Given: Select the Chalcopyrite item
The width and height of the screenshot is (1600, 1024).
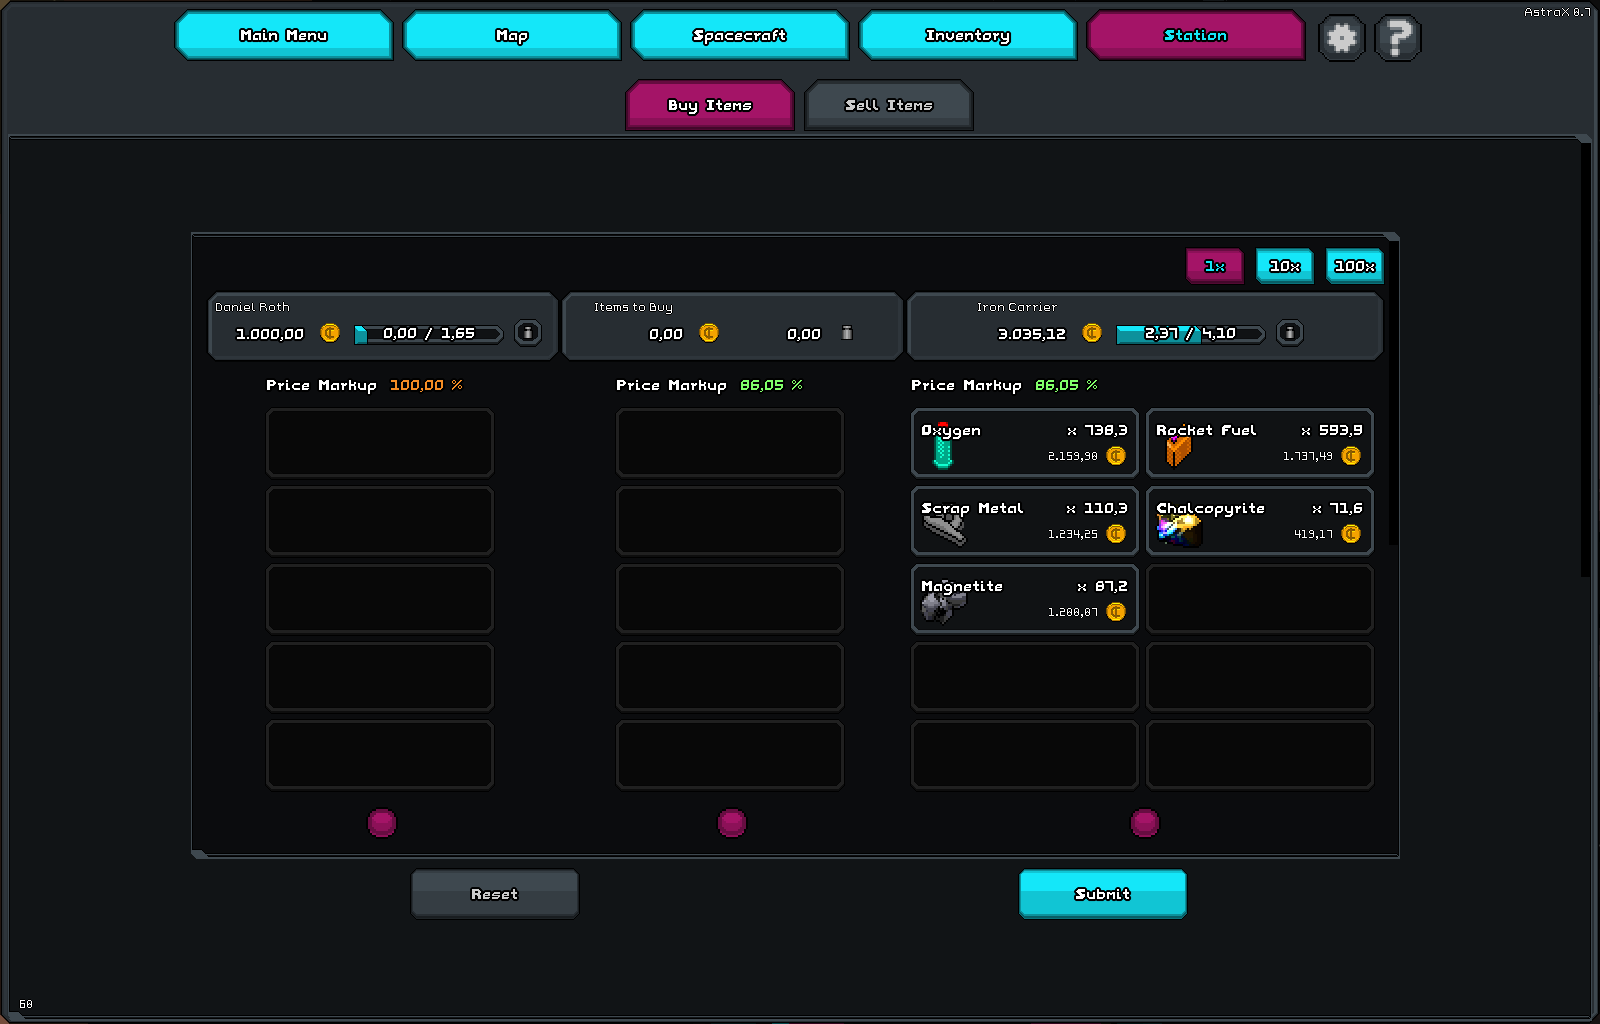Looking at the screenshot, I should pos(1259,520).
